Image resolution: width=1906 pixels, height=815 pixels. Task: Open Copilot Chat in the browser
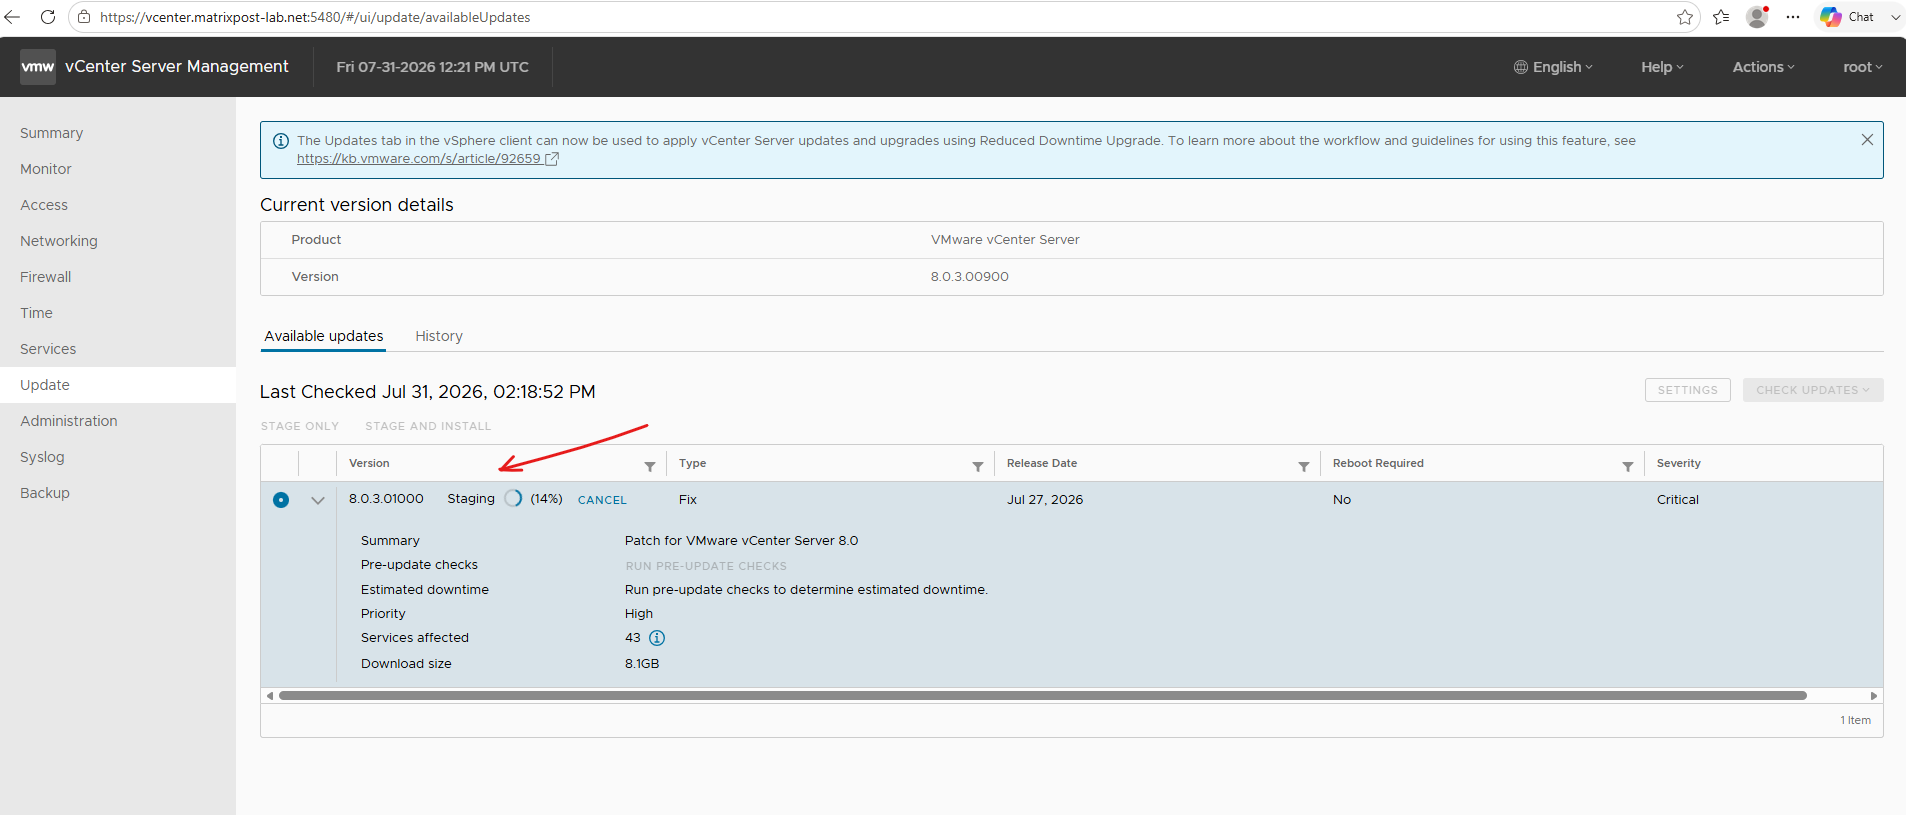coord(1847,17)
